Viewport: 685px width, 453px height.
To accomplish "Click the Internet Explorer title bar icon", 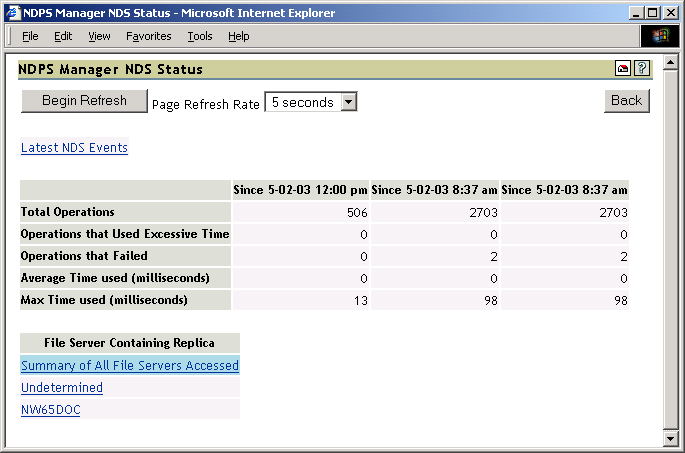I will click(x=12, y=13).
